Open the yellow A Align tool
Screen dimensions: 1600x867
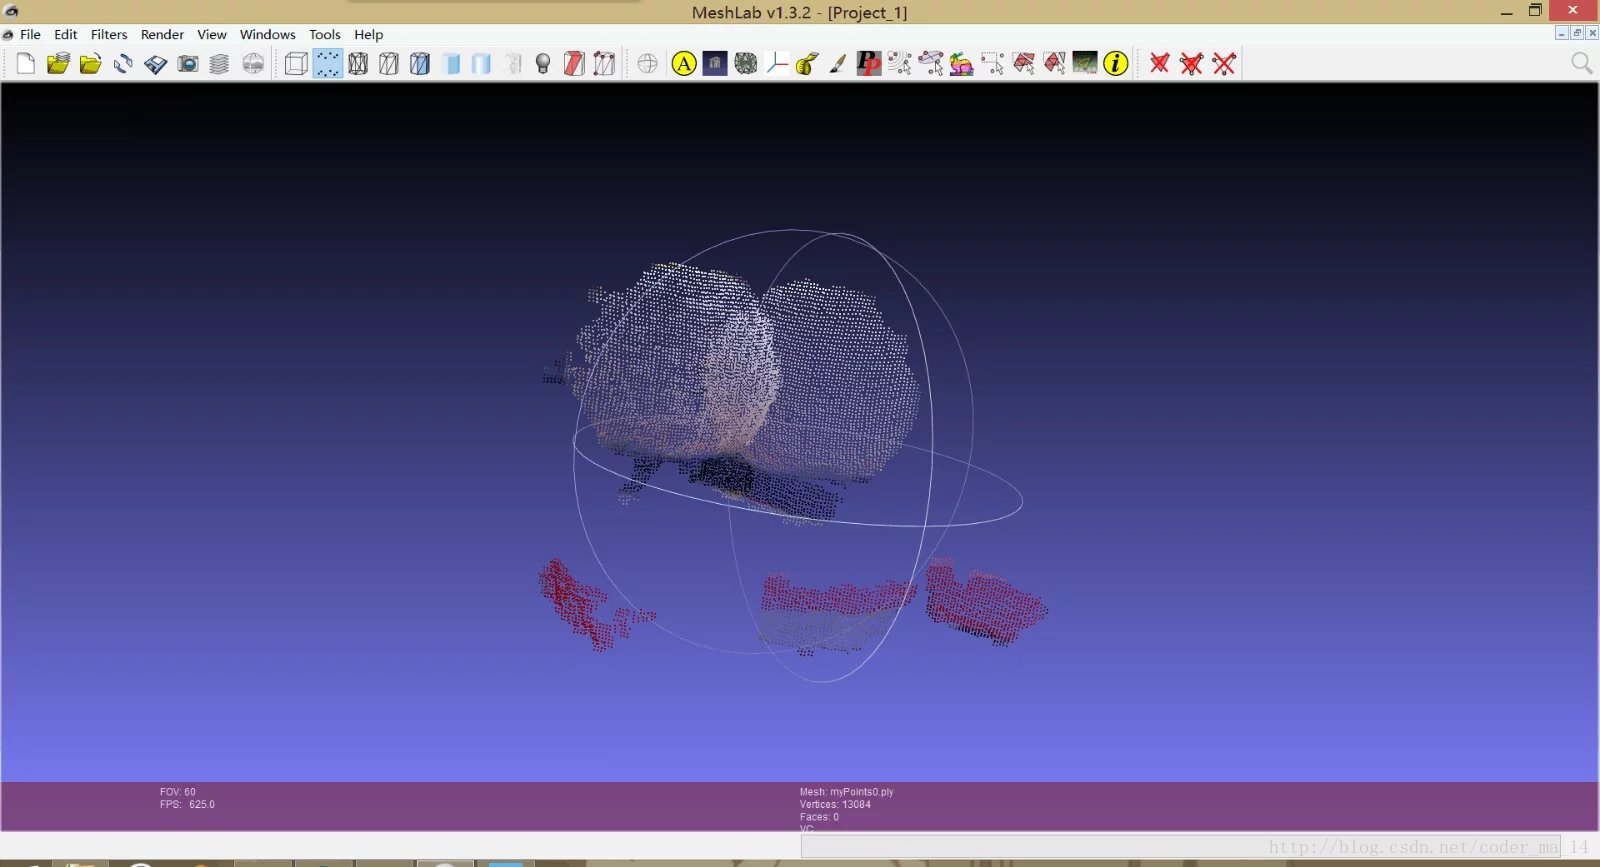click(684, 64)
